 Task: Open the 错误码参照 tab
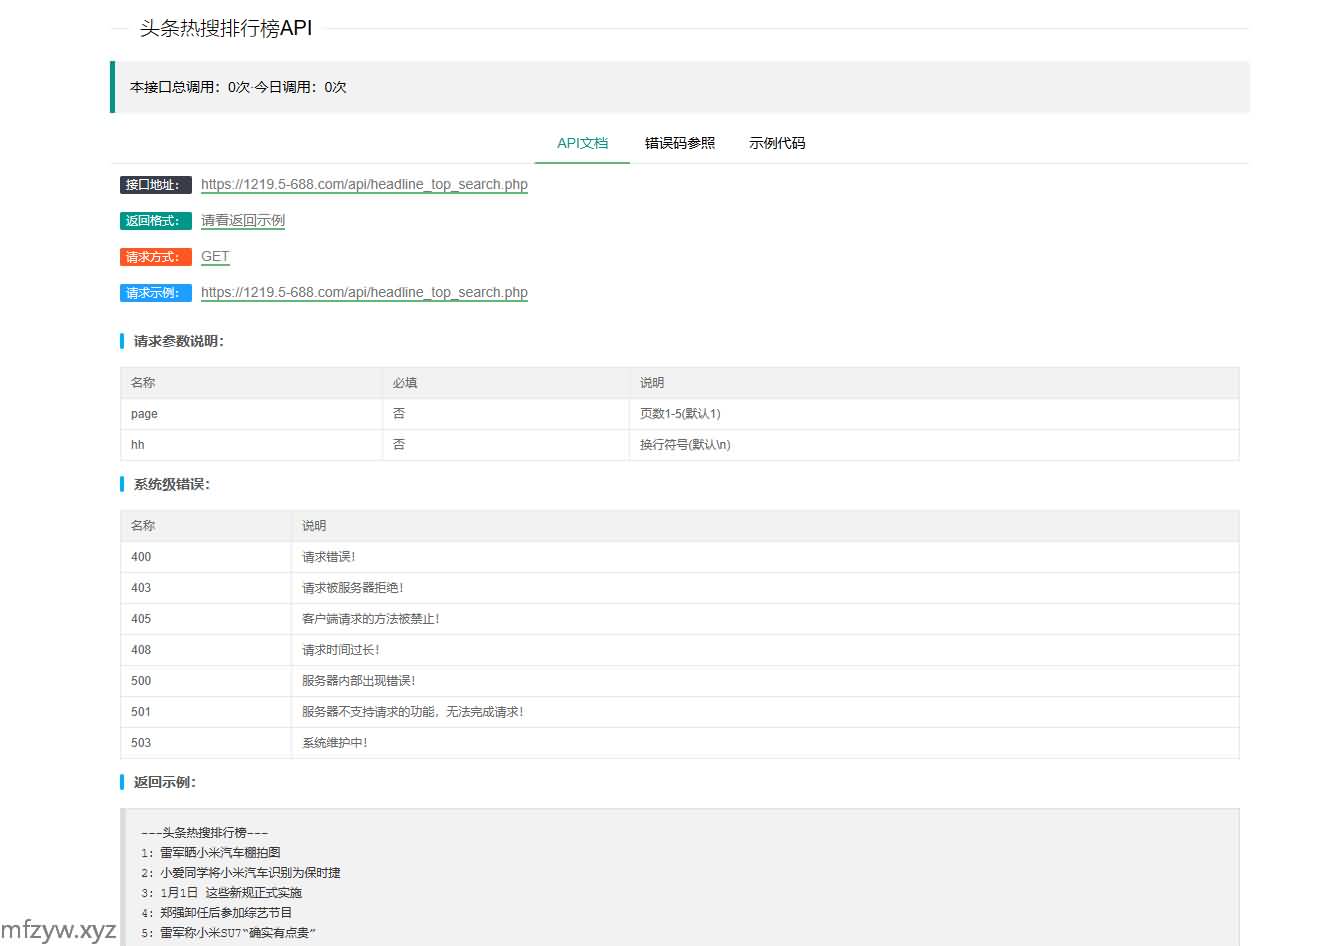pyautogui.click(x=679, y=143)
